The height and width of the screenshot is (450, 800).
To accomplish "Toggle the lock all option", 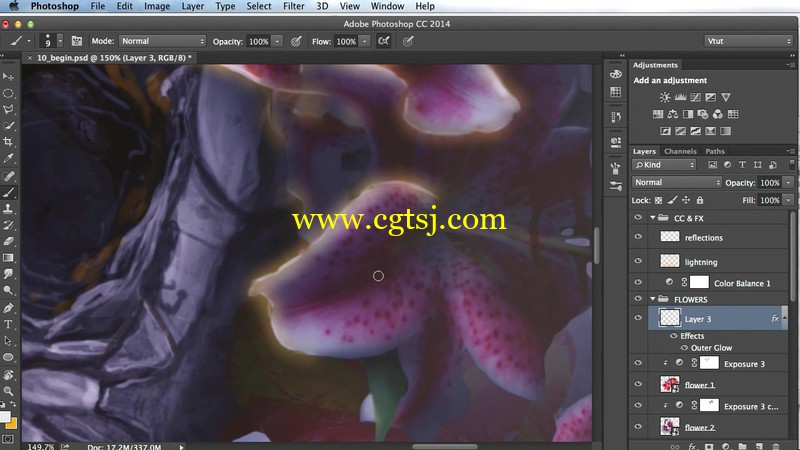I will coord(700,201).
